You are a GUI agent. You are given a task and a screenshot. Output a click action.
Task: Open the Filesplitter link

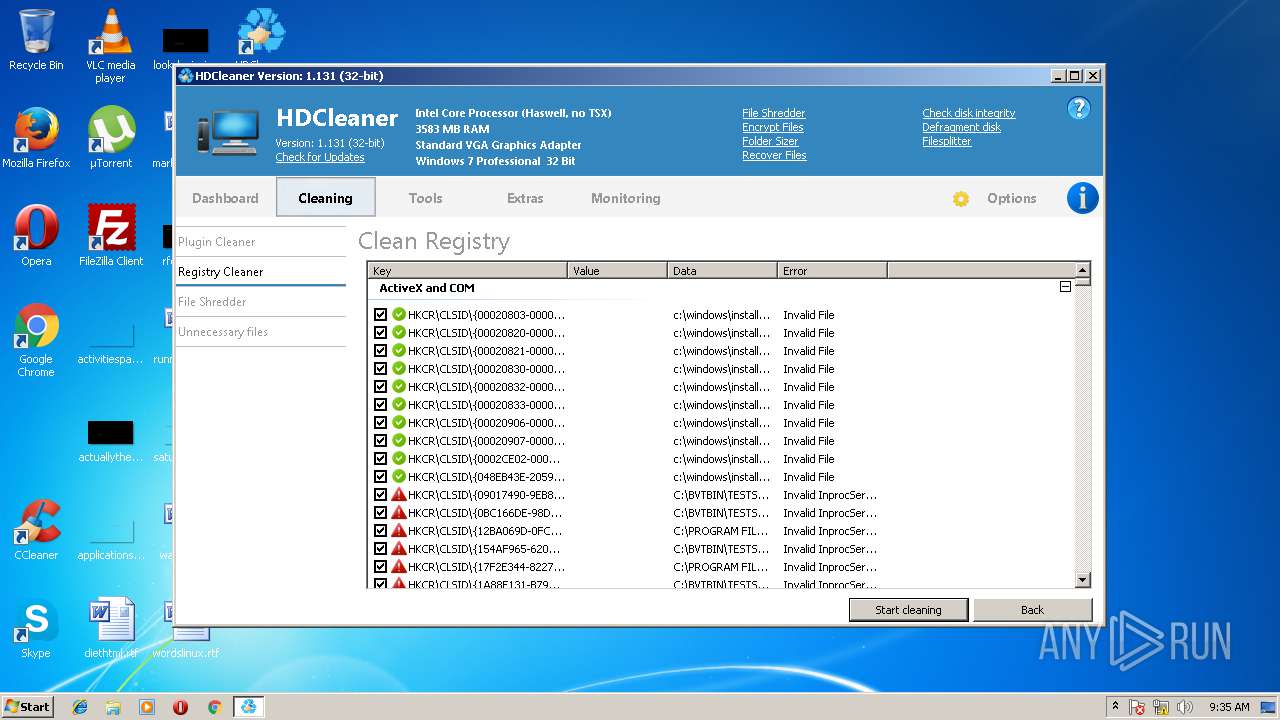tap(947, 141)
